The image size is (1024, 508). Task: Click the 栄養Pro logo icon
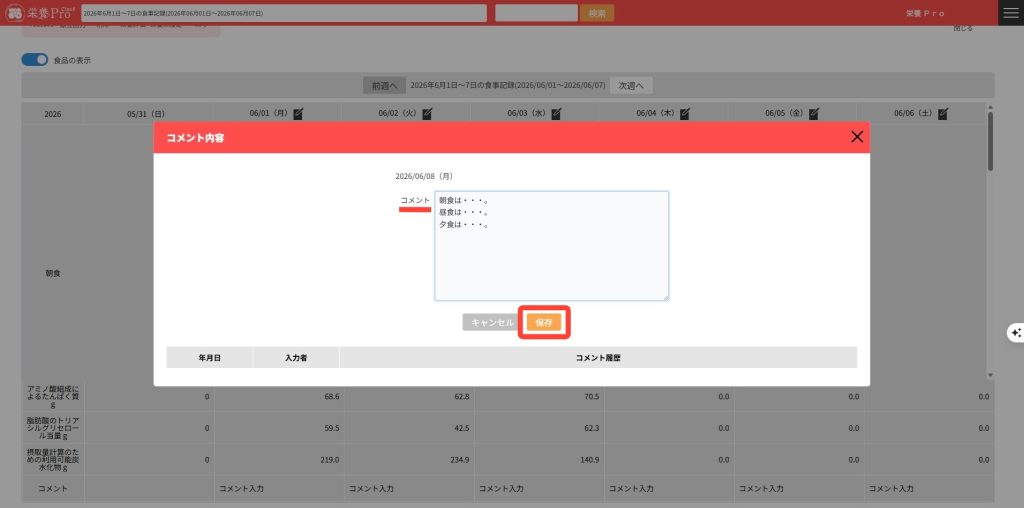coord(14,12)
